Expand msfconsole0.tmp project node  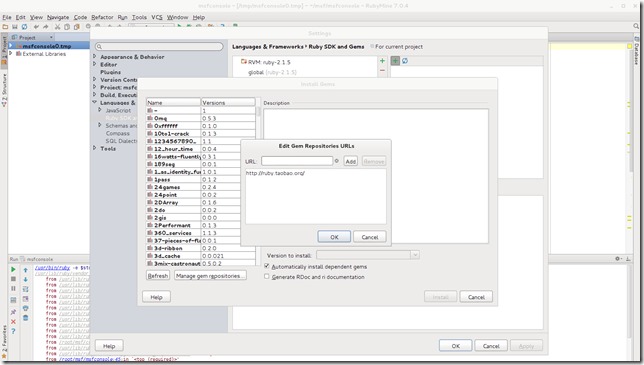point(11,46)
